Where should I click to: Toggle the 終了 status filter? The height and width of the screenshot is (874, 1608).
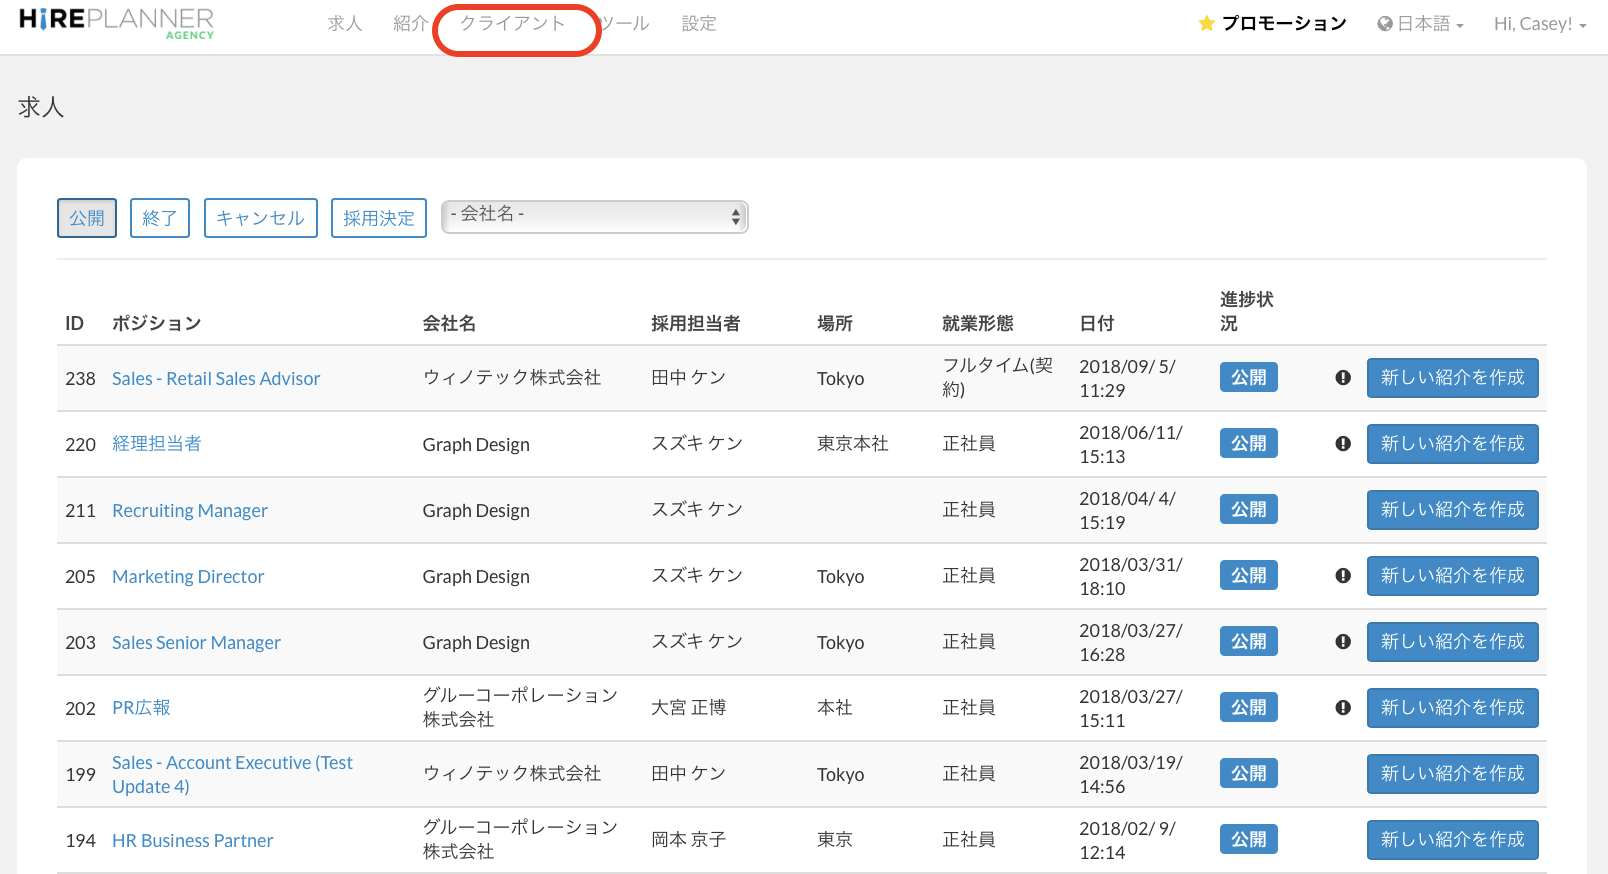(x=160, y=218)
